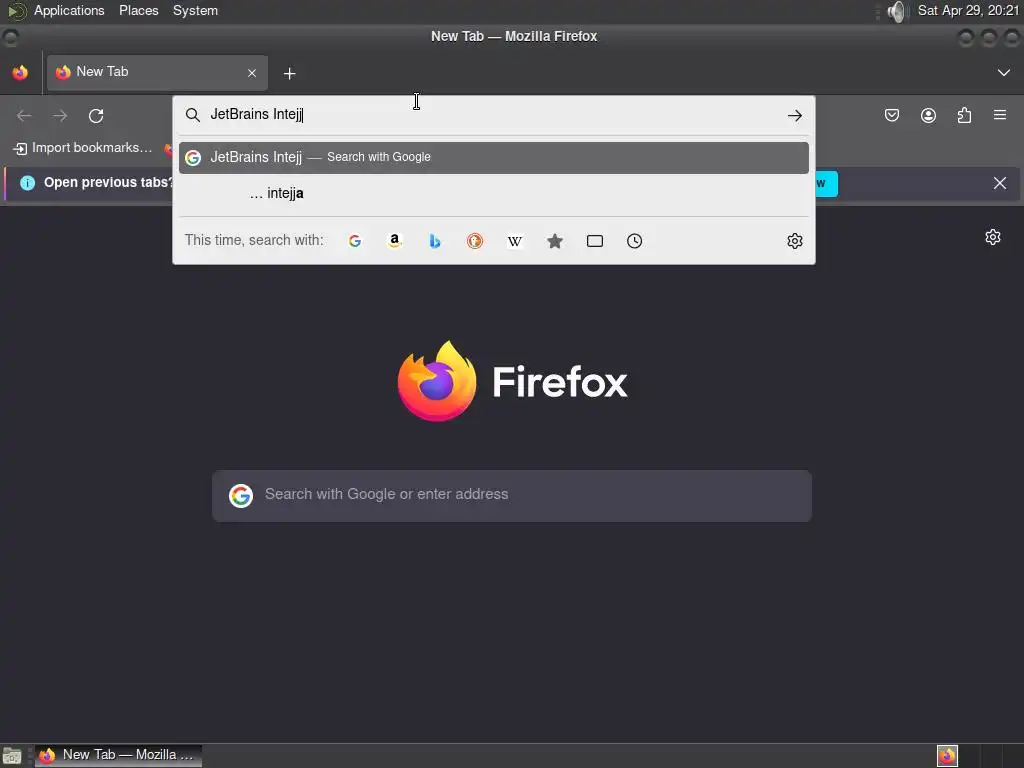Click the Firefox logo on the new tab page
This screenshot has height=768, width=1024.
pos(513,381)
